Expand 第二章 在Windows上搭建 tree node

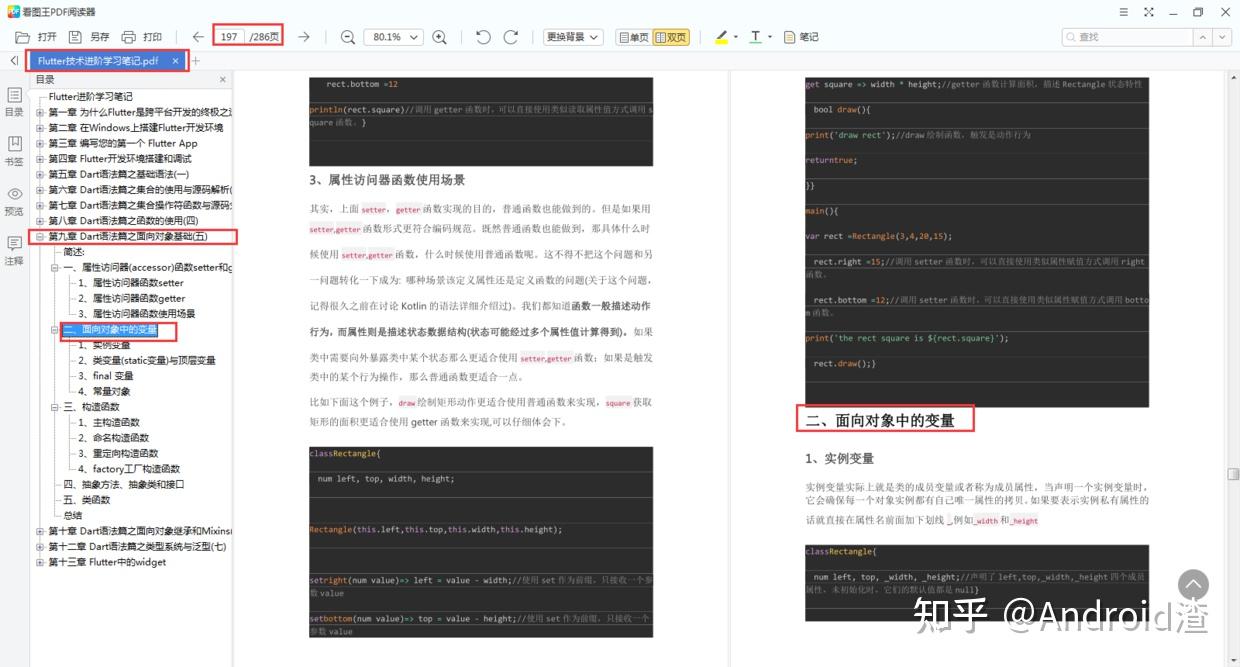[40, 128]
